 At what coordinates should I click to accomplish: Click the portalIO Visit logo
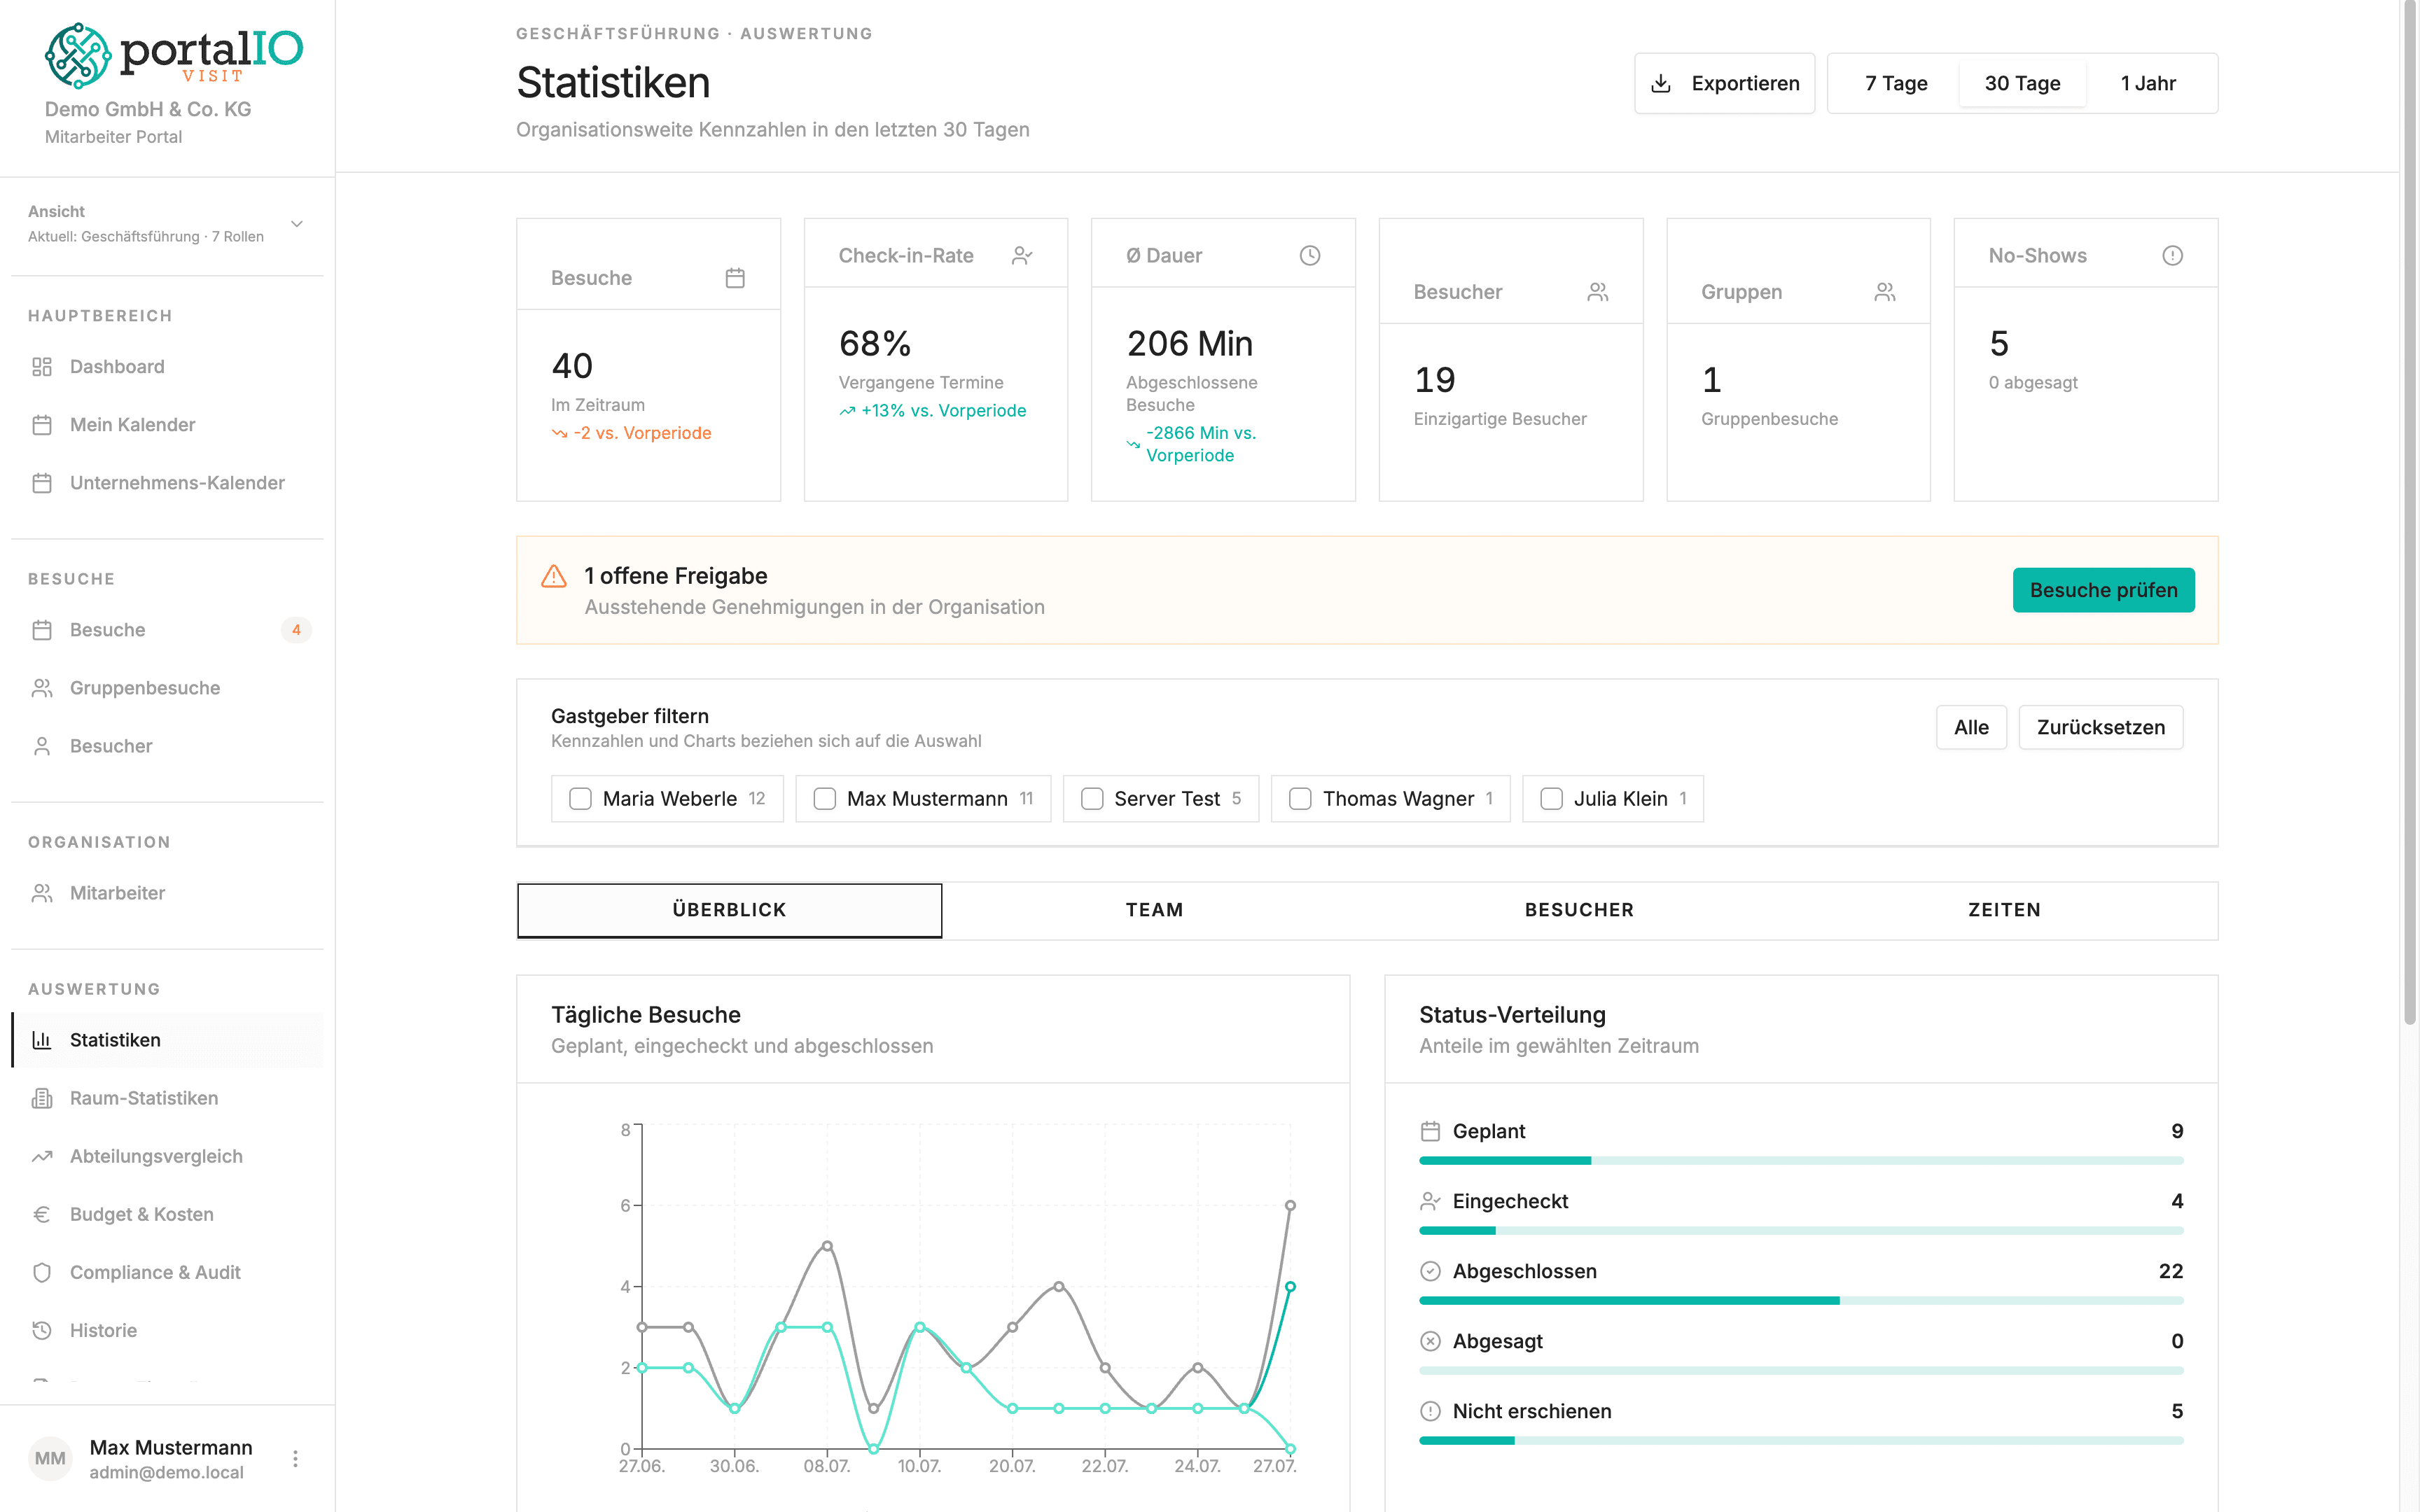point(173,55)
